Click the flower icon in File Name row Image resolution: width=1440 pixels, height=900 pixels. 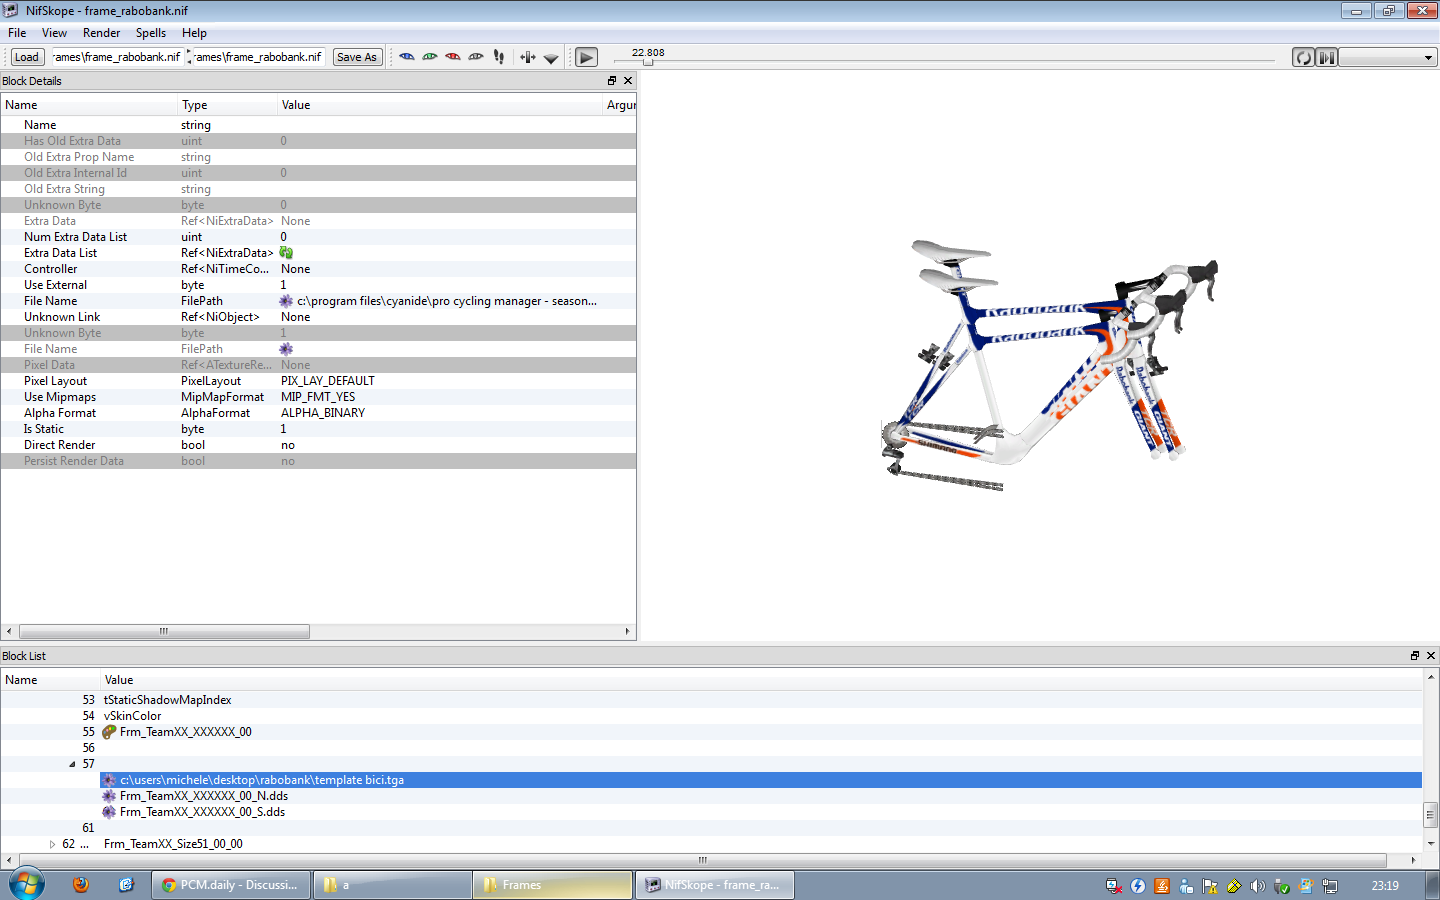click(x=286, y=301)
